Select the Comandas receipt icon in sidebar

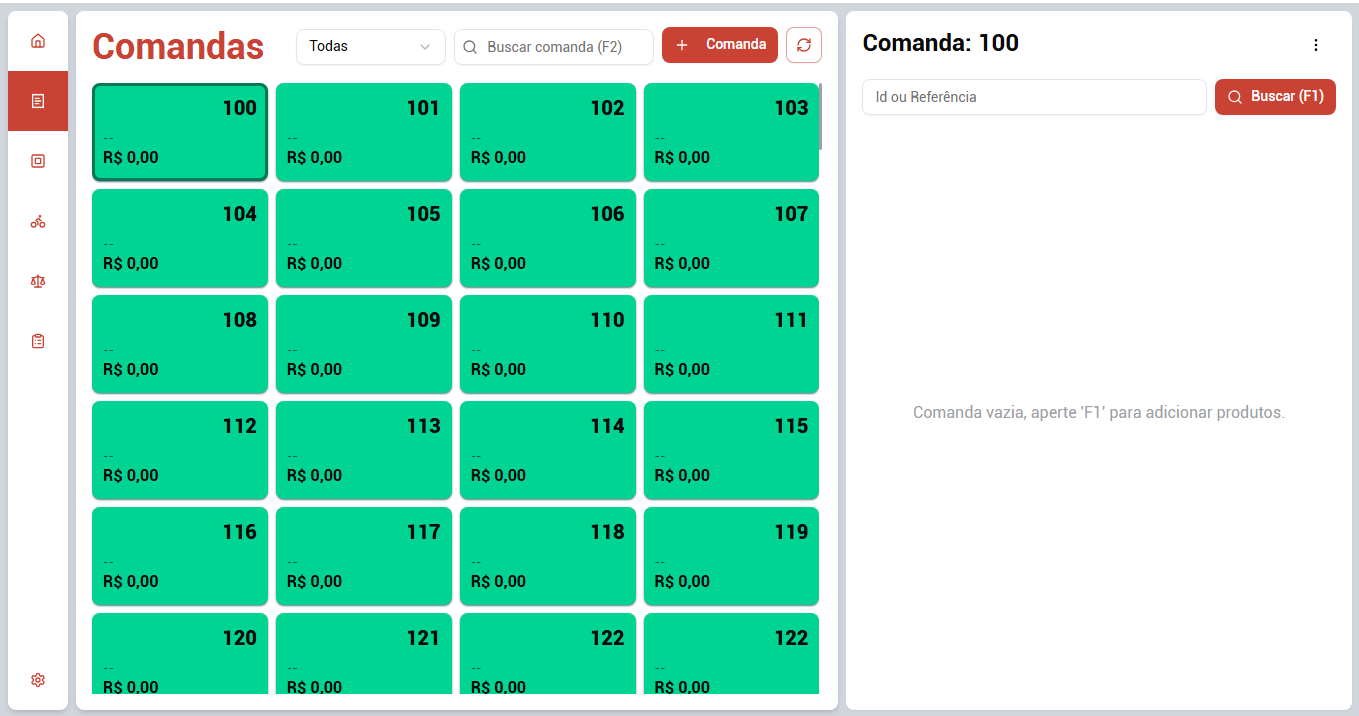(x=38, y=101)
